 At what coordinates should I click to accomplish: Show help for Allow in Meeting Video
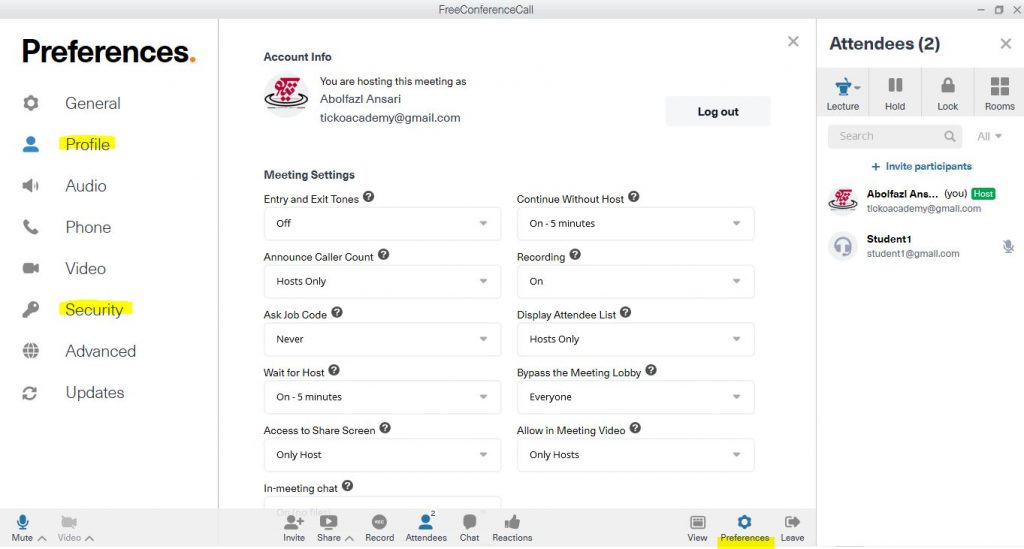tap(635, 428)
